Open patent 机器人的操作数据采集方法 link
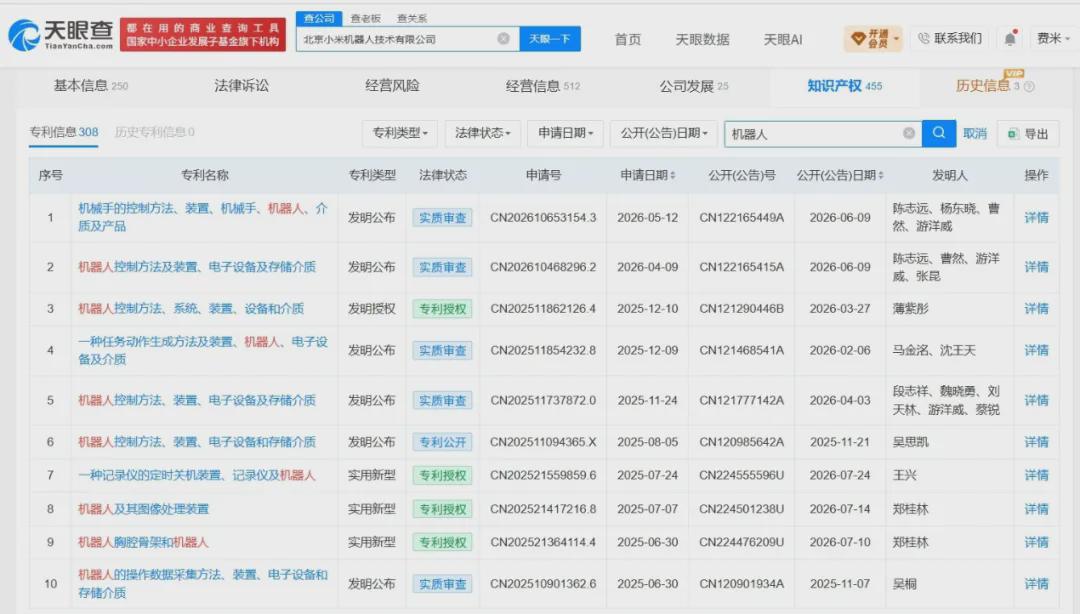 pos(202,584)
